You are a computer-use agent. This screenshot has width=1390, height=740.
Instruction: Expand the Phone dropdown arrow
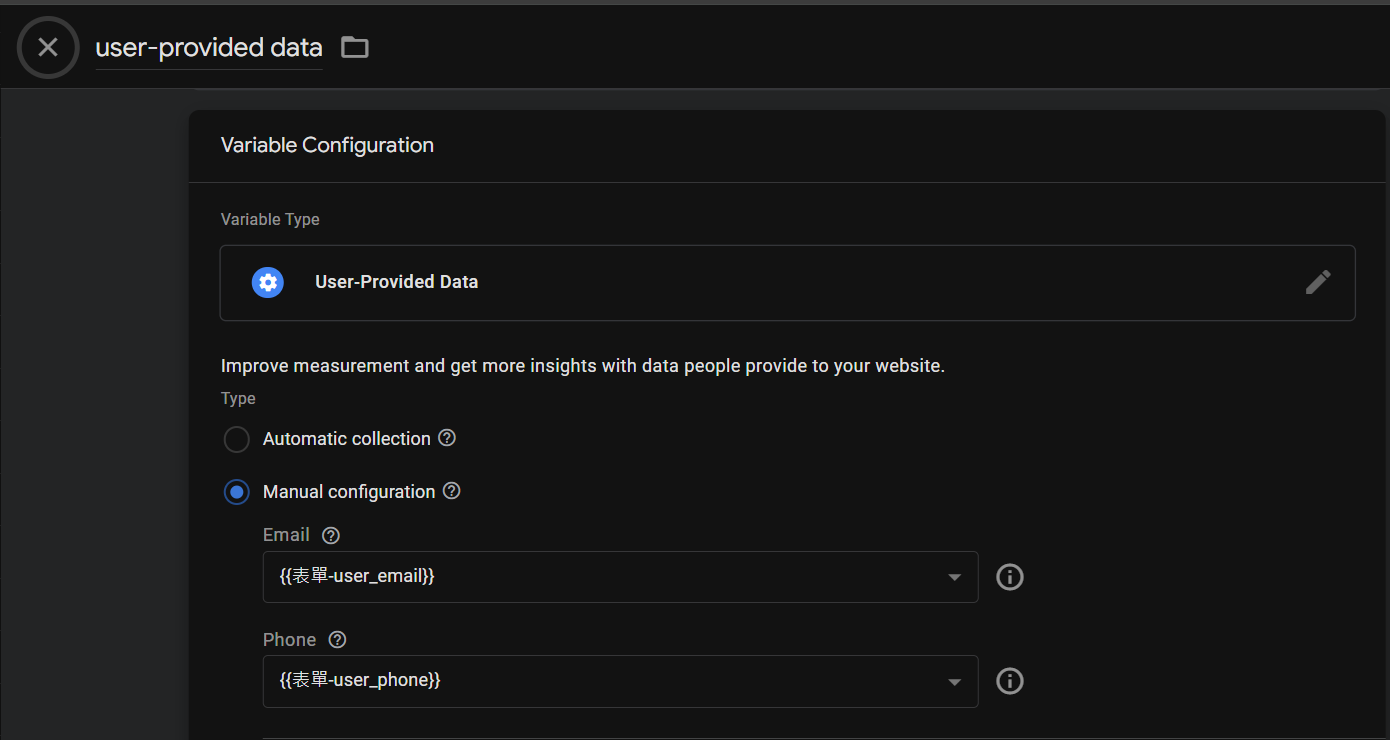tap(954, 681)
